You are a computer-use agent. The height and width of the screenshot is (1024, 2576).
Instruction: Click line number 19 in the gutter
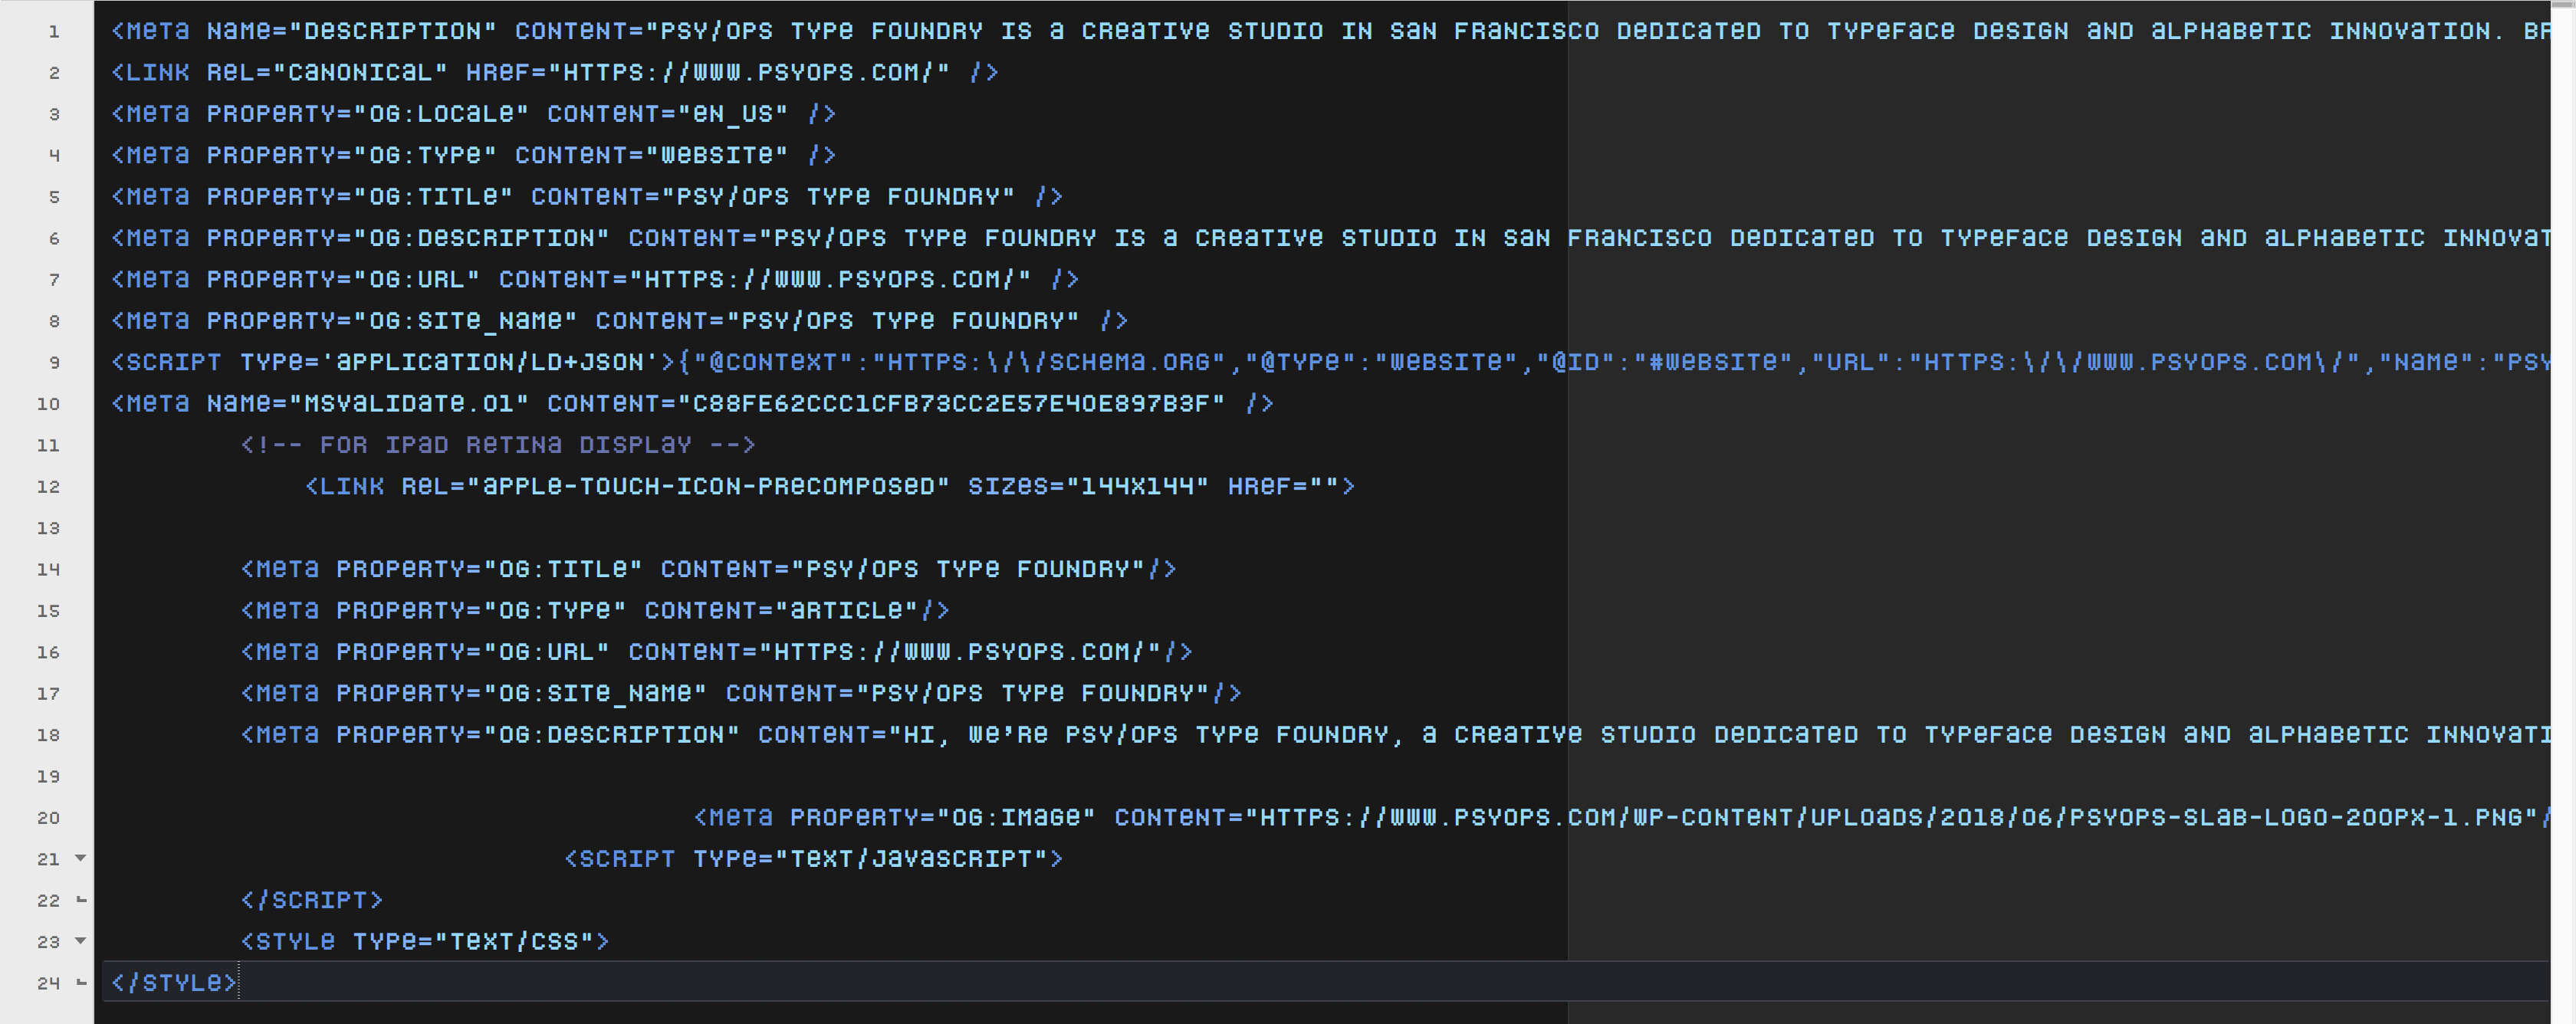click(48, 777)
